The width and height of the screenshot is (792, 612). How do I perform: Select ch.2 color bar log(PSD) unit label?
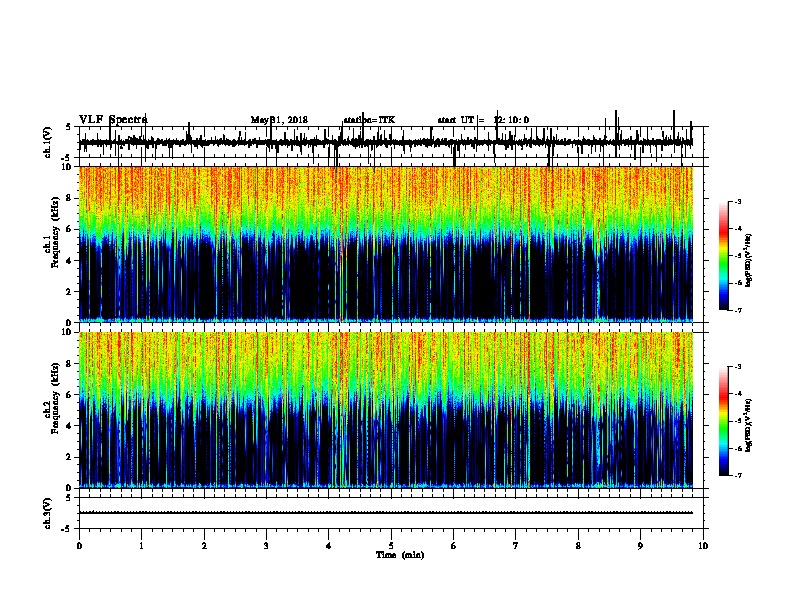click(748, 425)
